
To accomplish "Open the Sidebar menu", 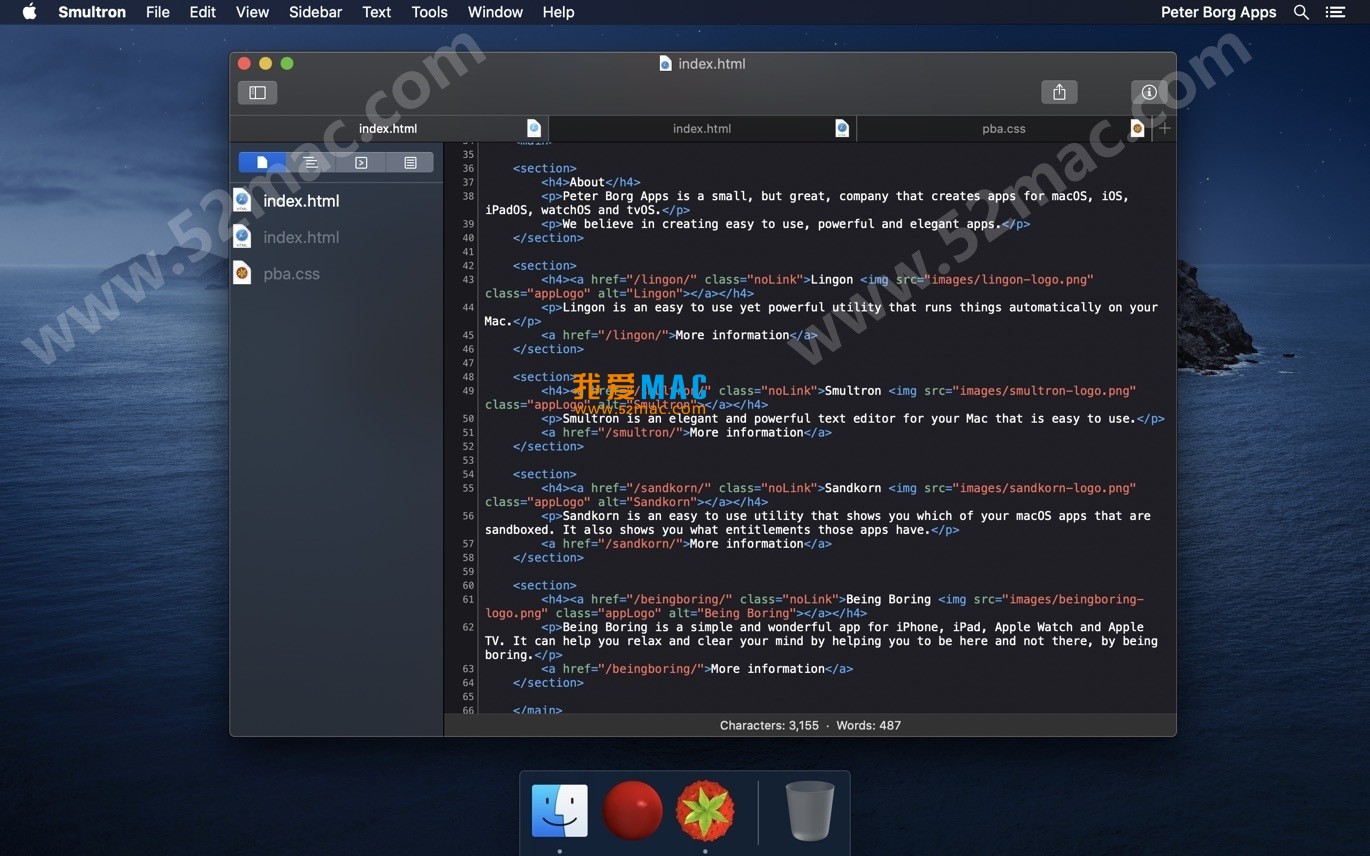I will point(315,12).
